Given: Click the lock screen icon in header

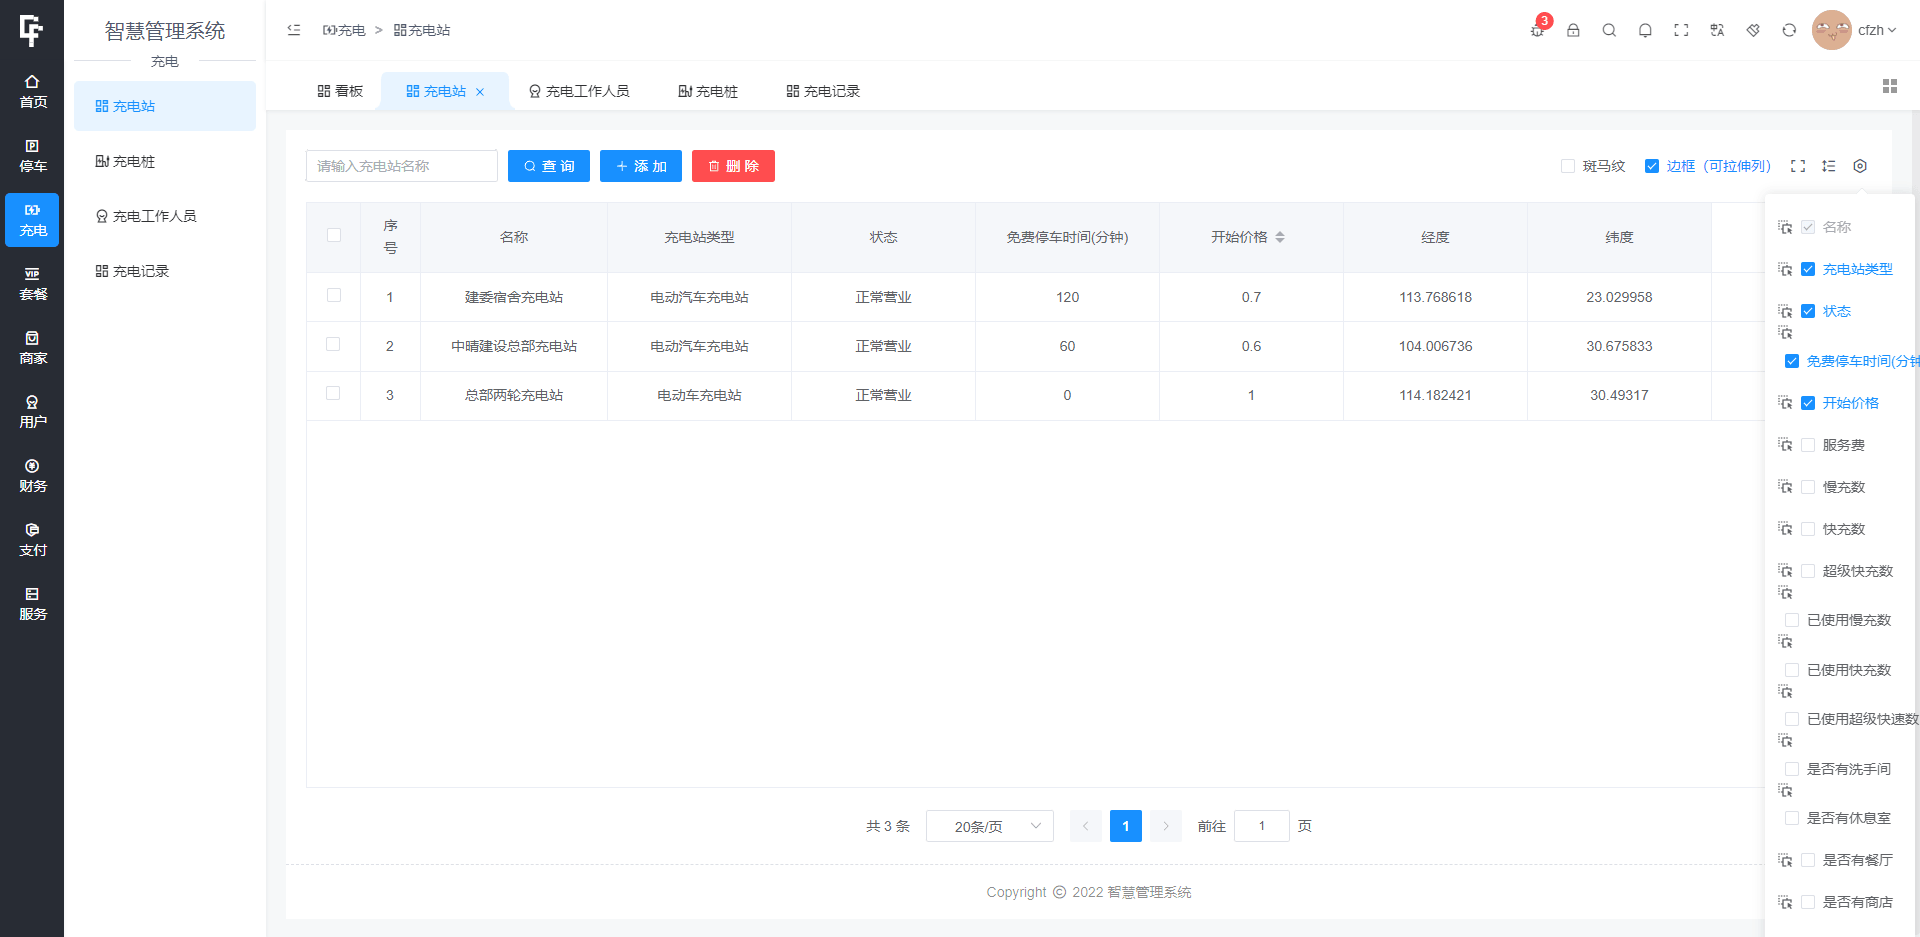Looking at the screenshot, I should [1573, 30].
